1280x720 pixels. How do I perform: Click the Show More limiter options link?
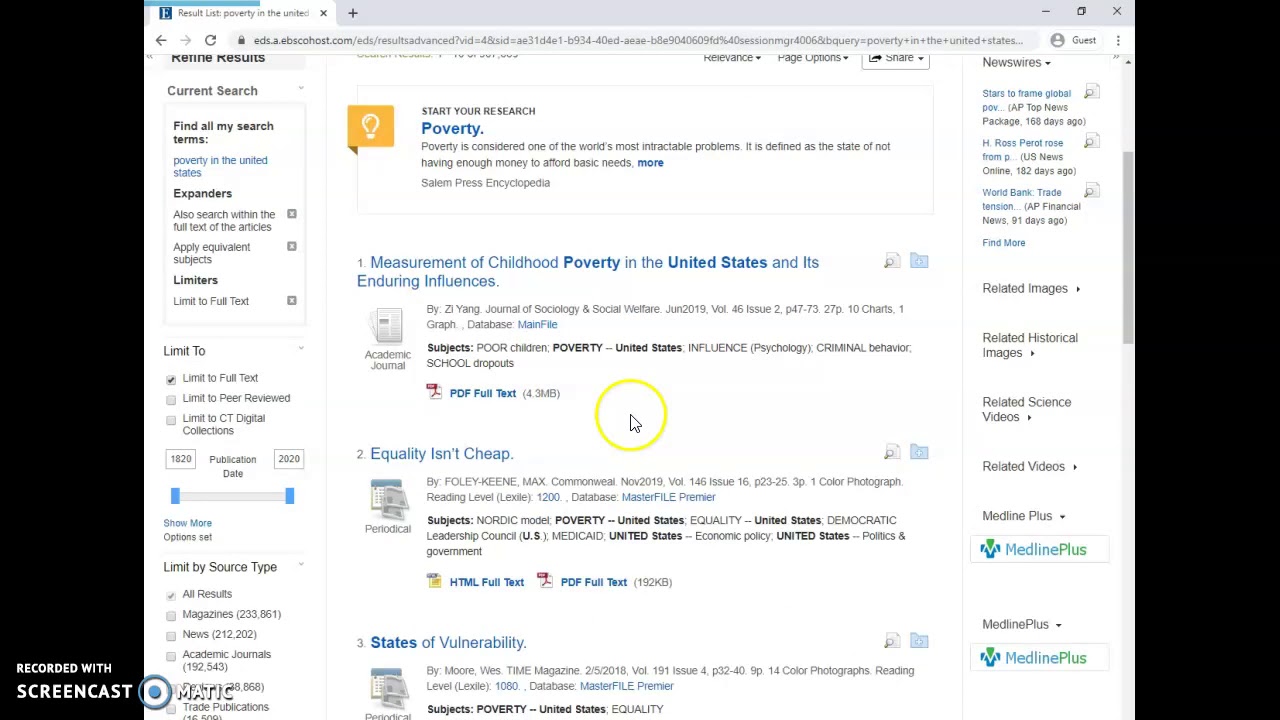(187, 523)
